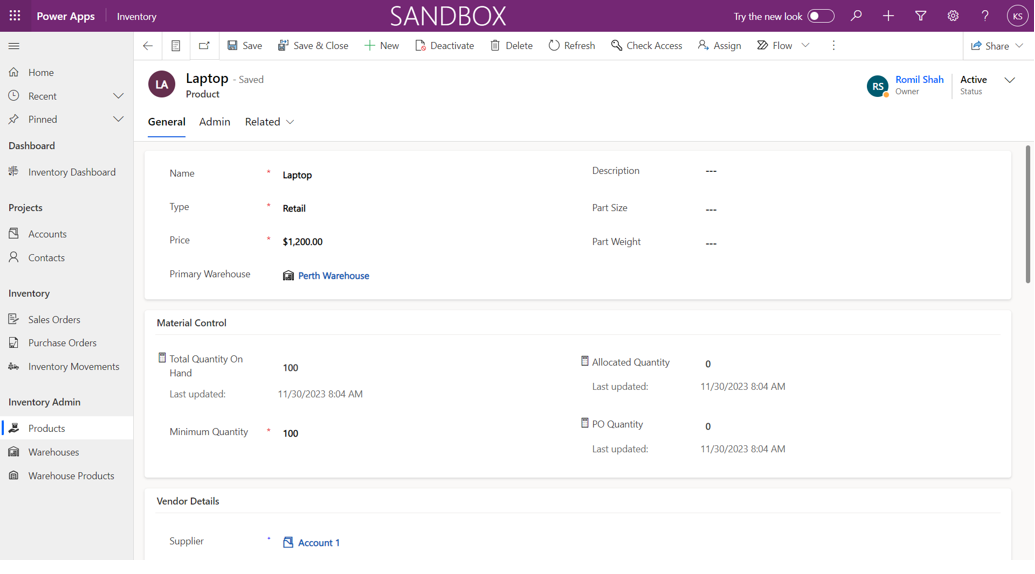Click the Minimum Quantity input field

click(x=400, y=433)
